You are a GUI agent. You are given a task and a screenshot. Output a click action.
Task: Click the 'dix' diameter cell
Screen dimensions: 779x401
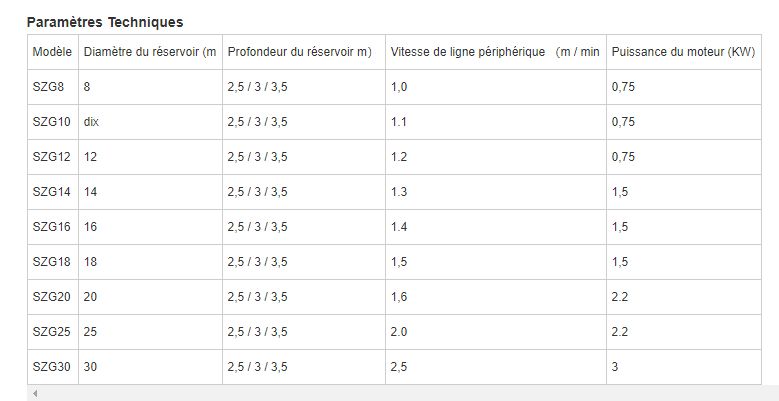point(92,122)
